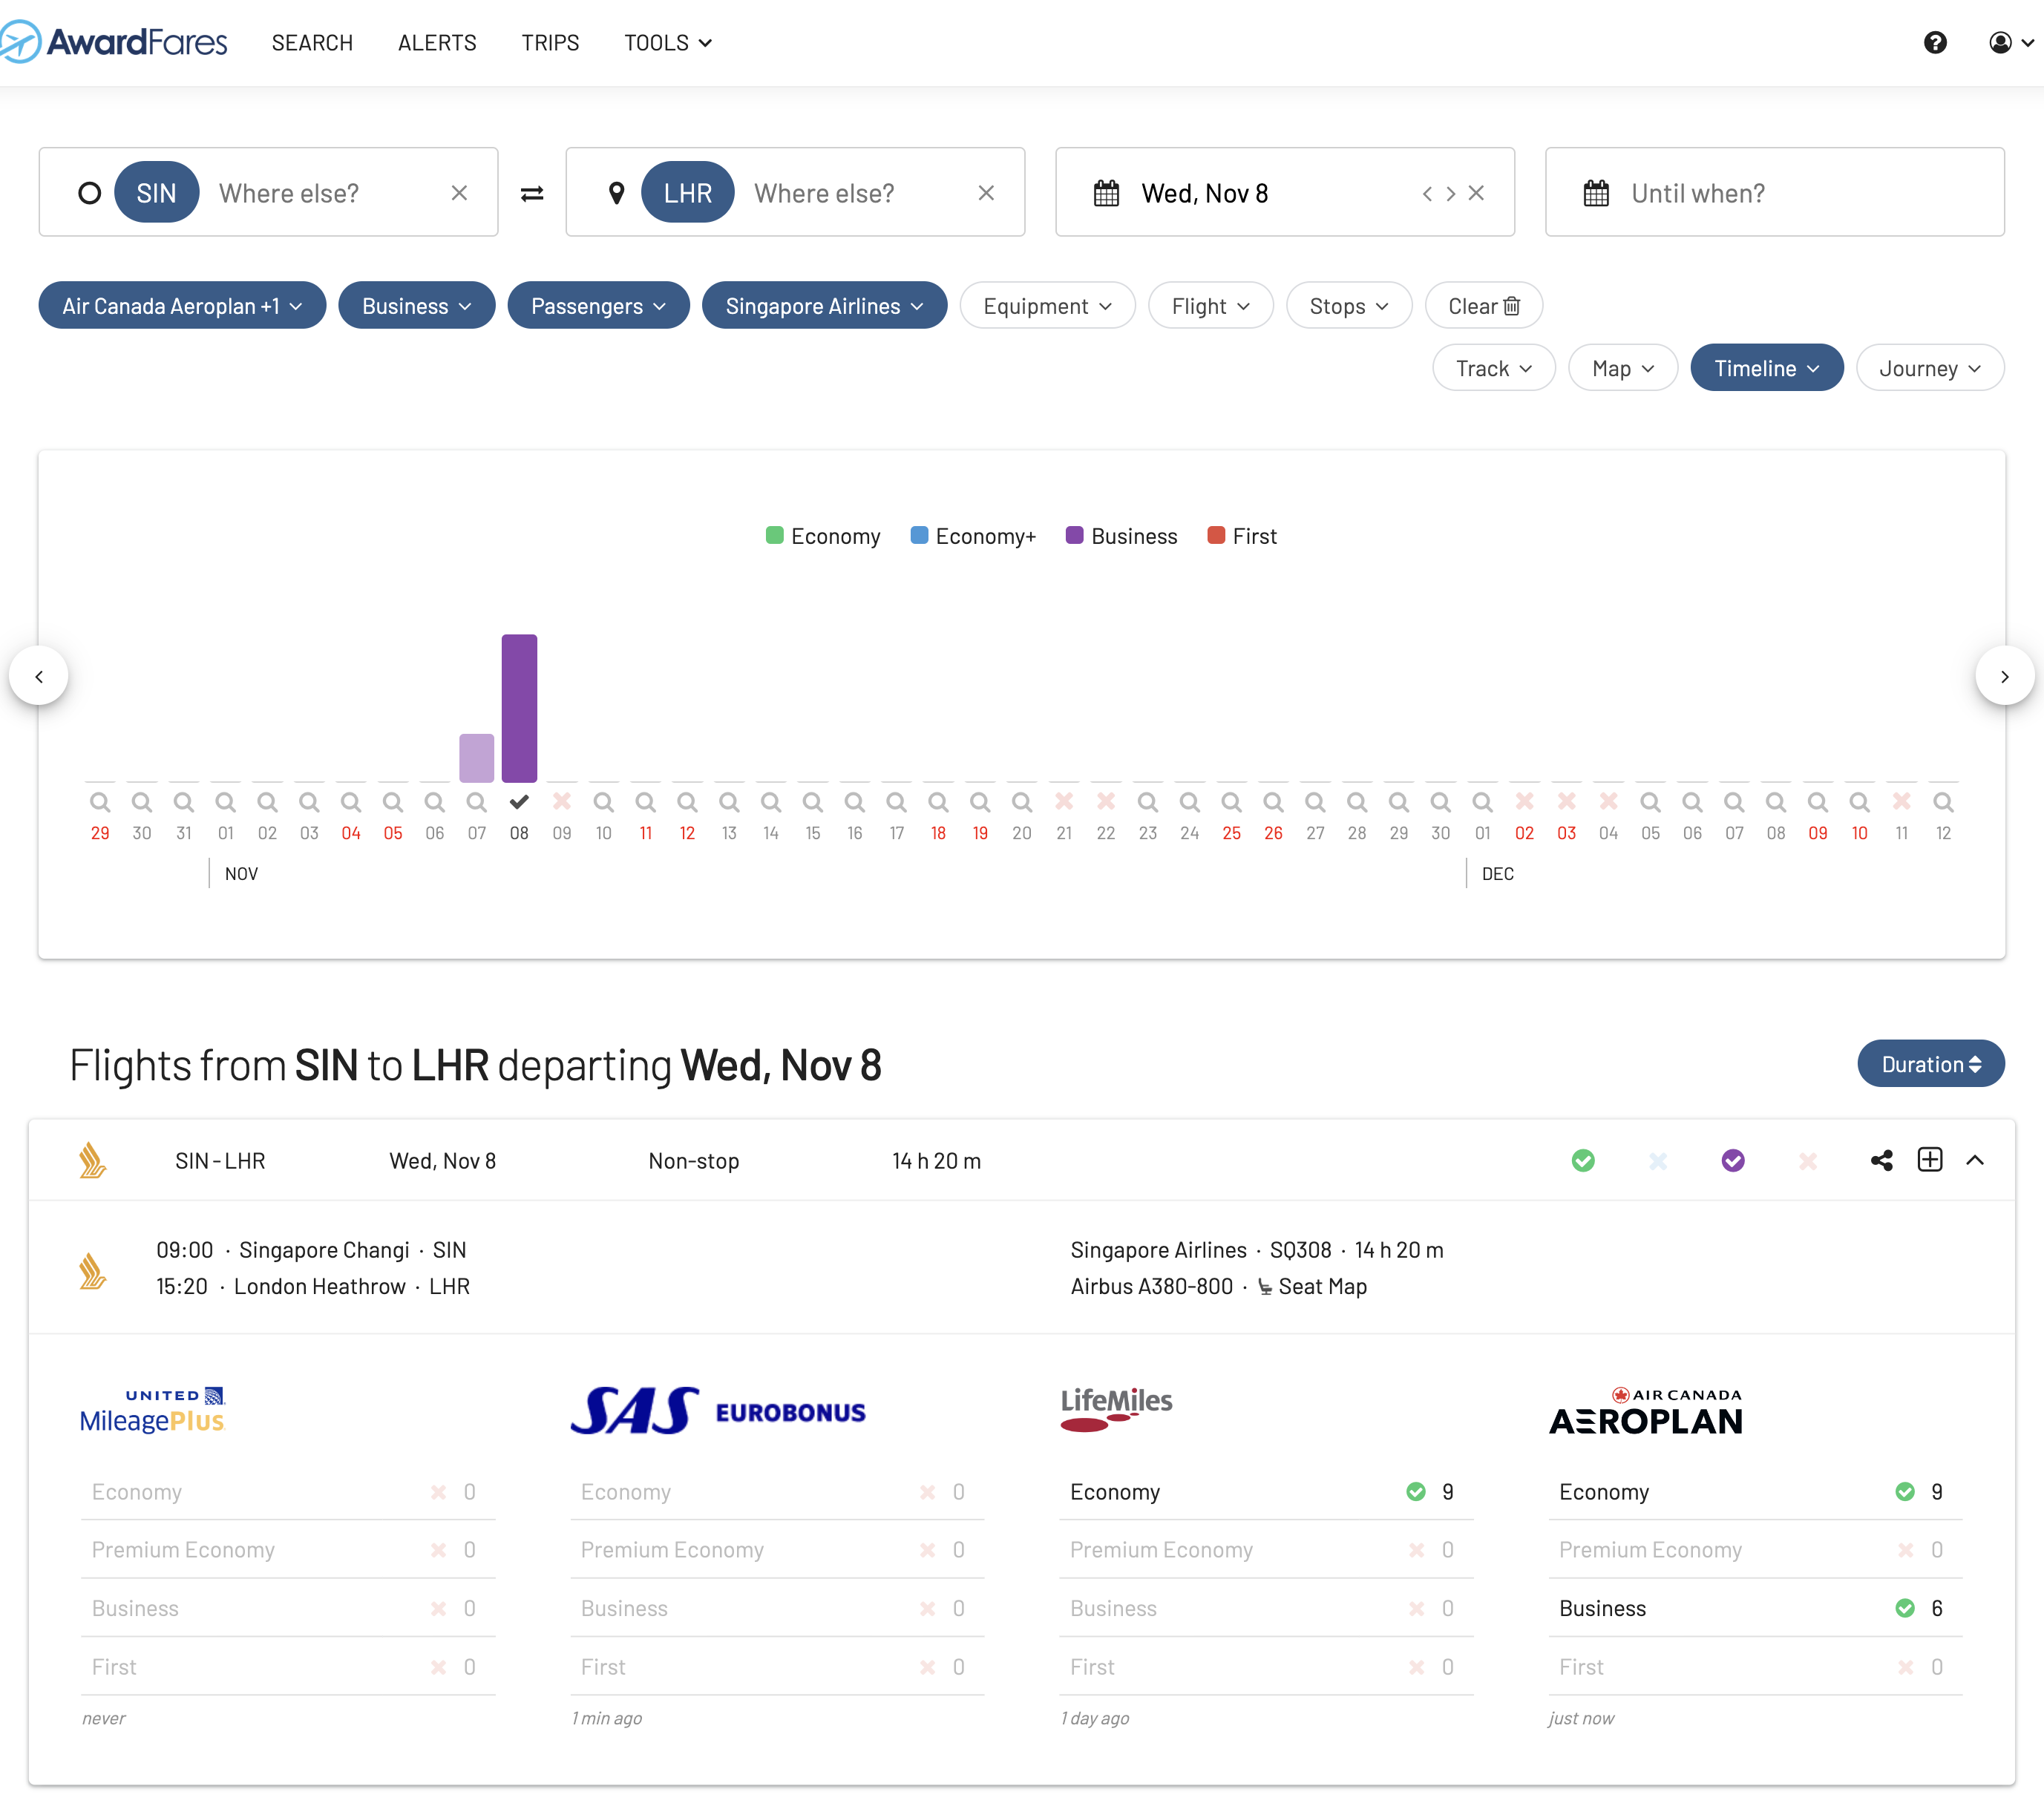Click the share icon on SIN-LHR flight
Screen dimensions: 2044x1809
pos(1881,1160)
